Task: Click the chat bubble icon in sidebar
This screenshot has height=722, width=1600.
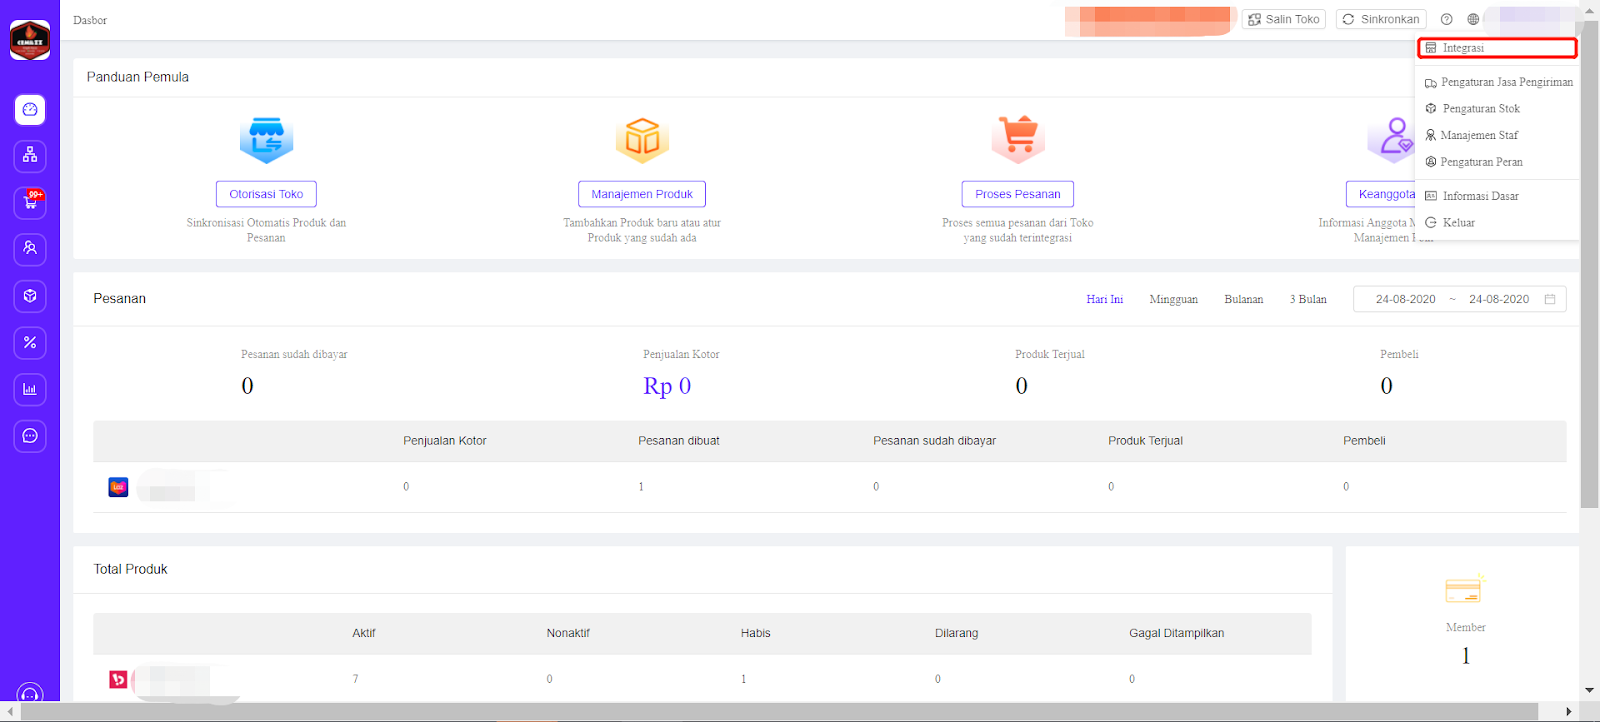Action: click(x=30, y=436)
